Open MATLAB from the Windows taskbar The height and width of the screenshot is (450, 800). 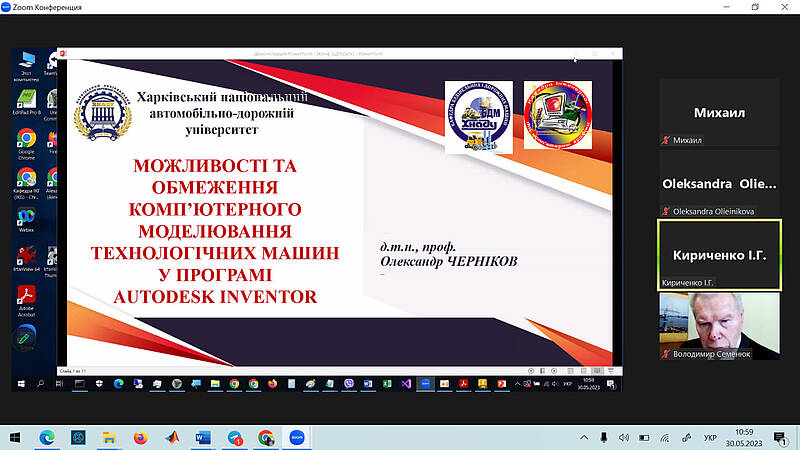point(172,437)
